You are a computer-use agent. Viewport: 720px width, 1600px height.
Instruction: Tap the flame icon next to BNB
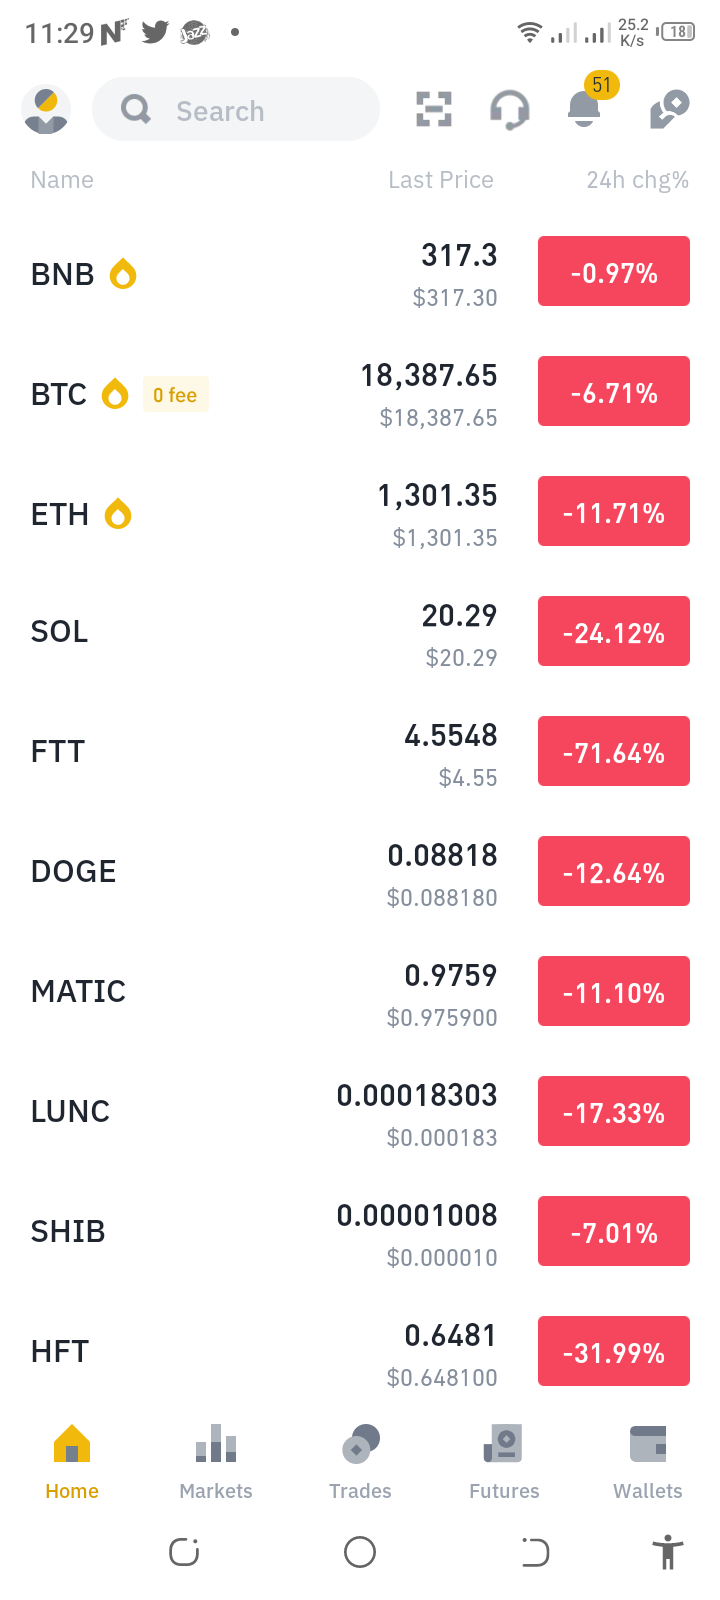(123, 273)
